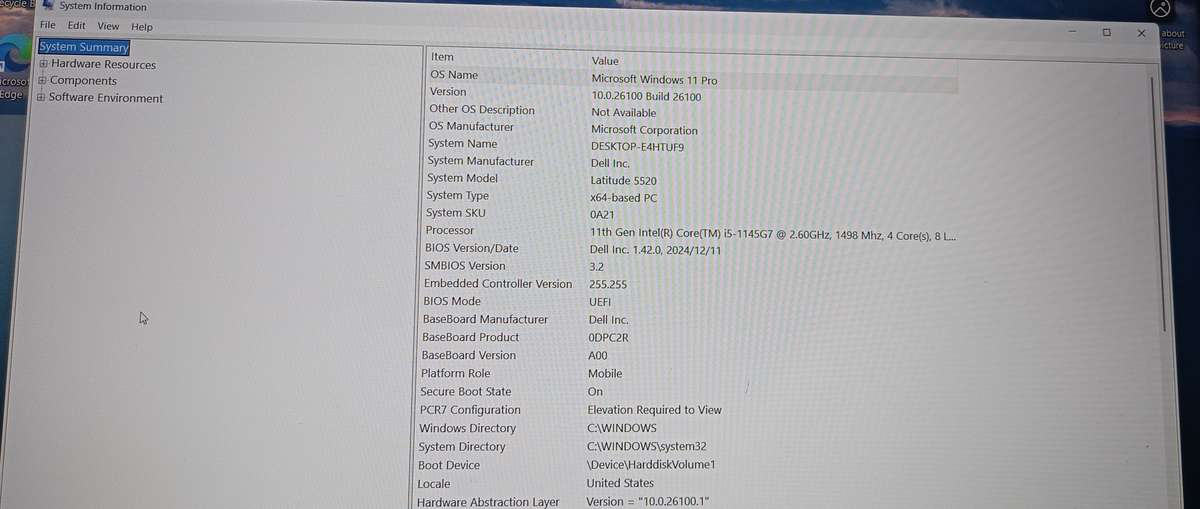Expand the Components plus box
Image resolution: width=1200 pixels, height=509 pixels.
(x=42, y=81)
